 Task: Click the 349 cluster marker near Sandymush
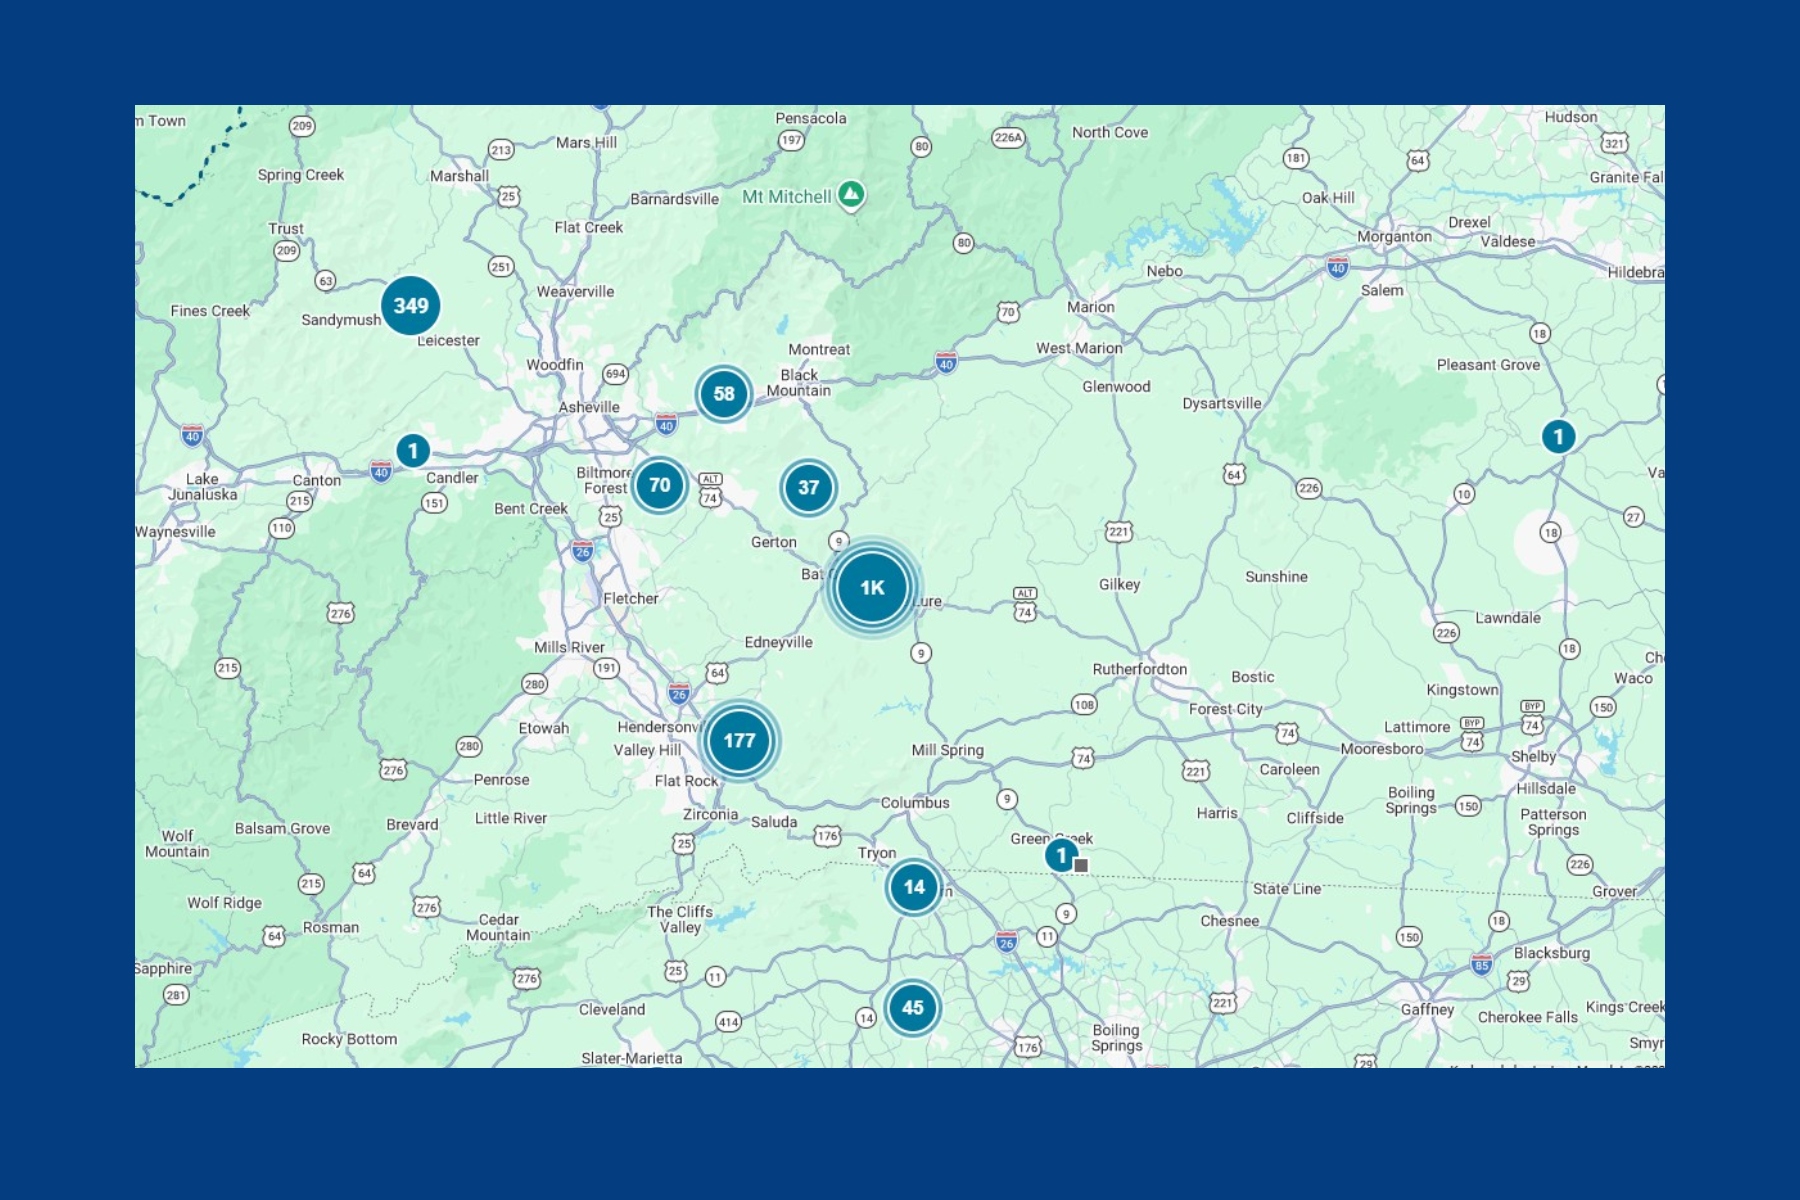[410, 306]
